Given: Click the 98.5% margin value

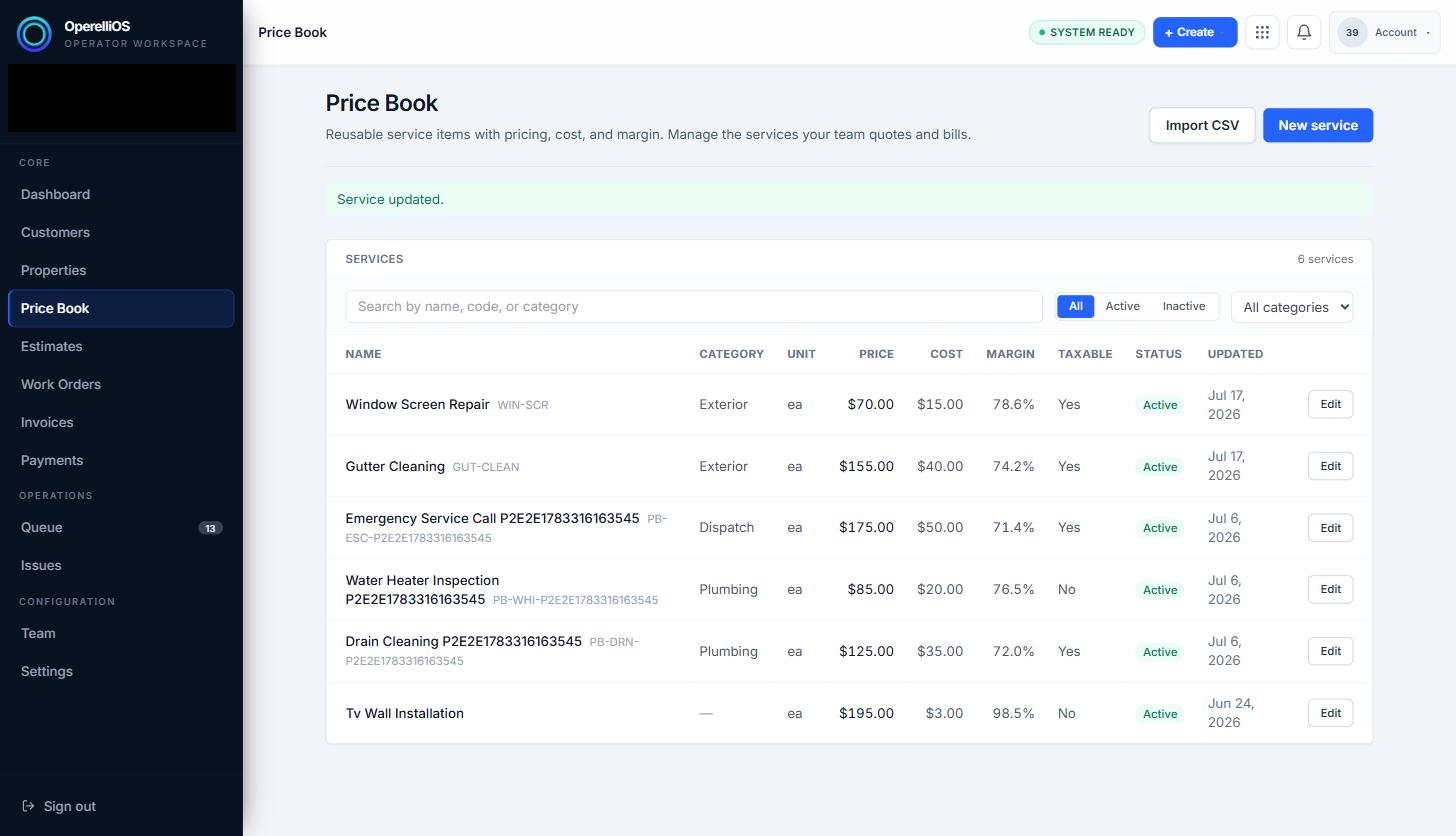Looking at the screenshot, I should coord(1013,713).
